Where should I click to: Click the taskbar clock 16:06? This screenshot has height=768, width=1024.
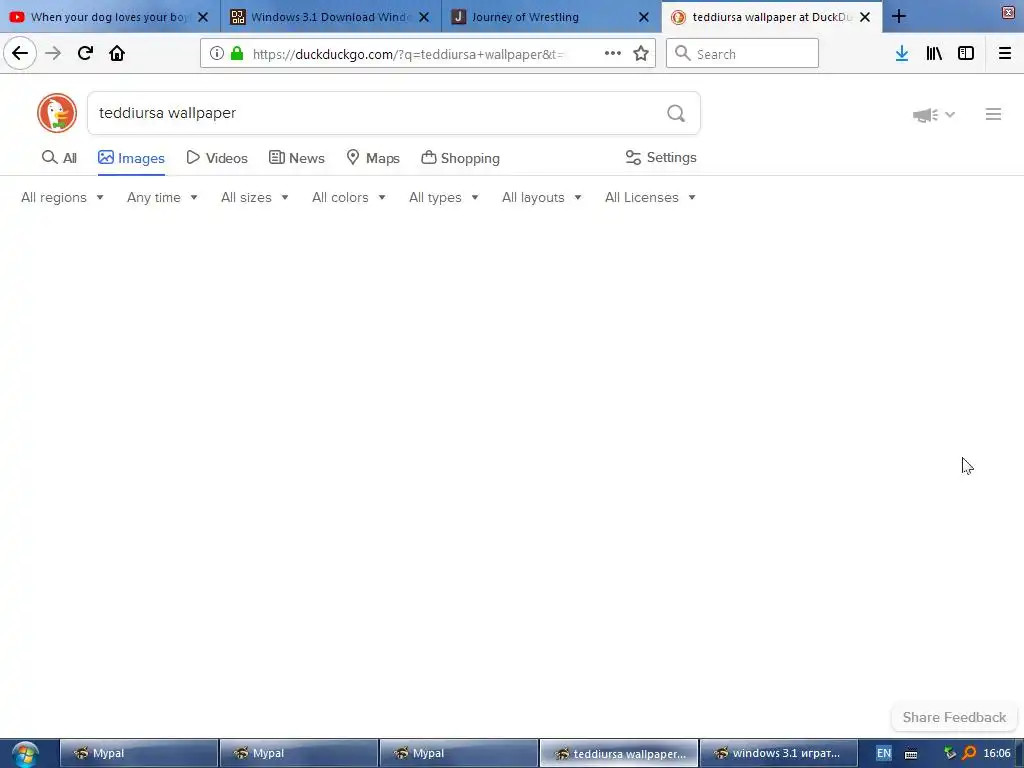(x=997, y=753)
